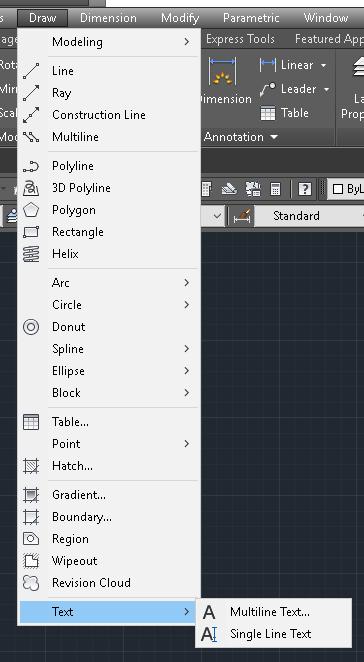
Task: Choose the Ray drawing command
Action: click(x=109, y=93)
